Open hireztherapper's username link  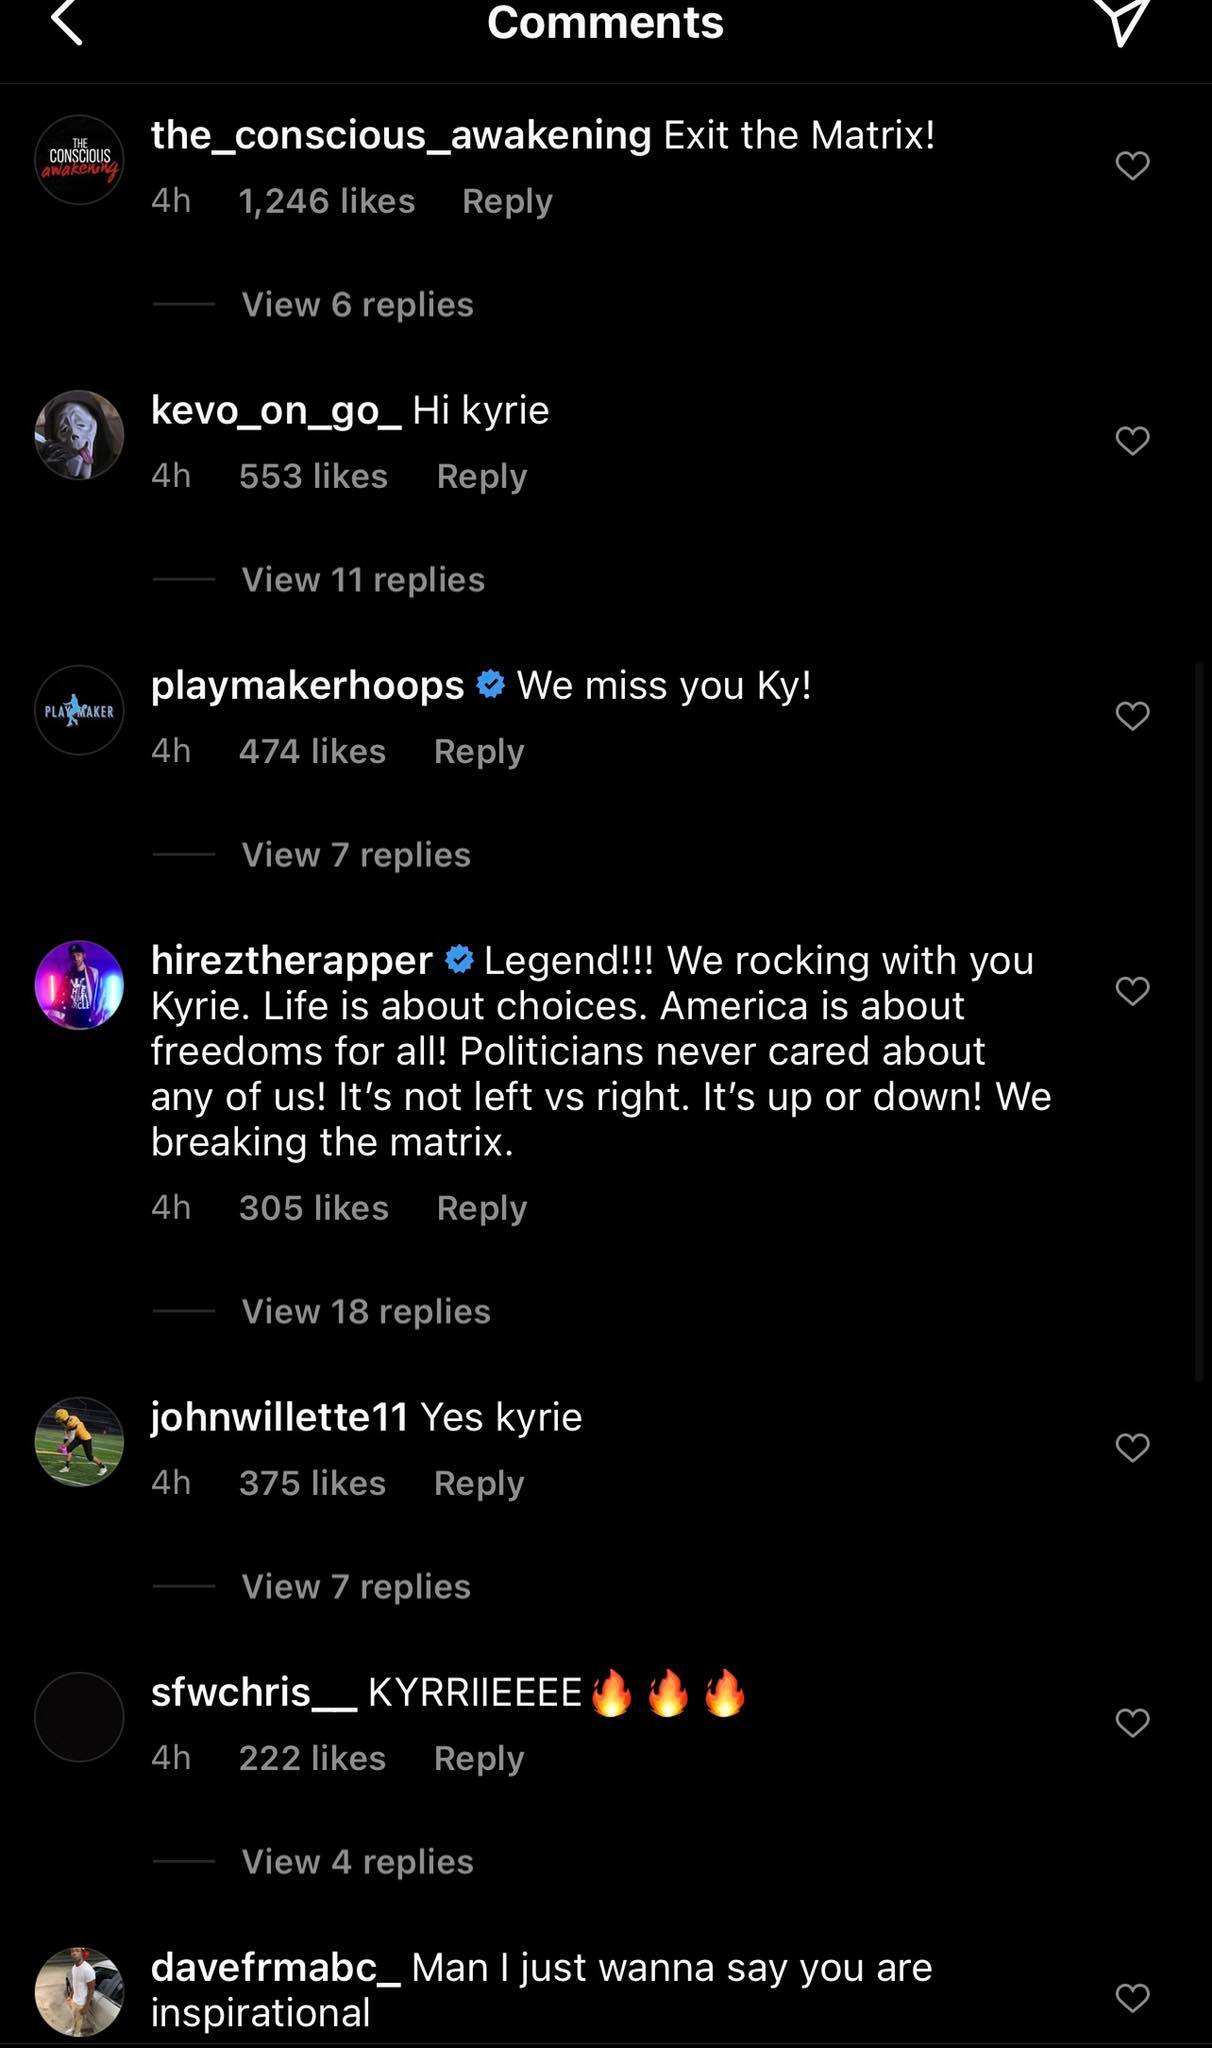(x=290, y=958)
